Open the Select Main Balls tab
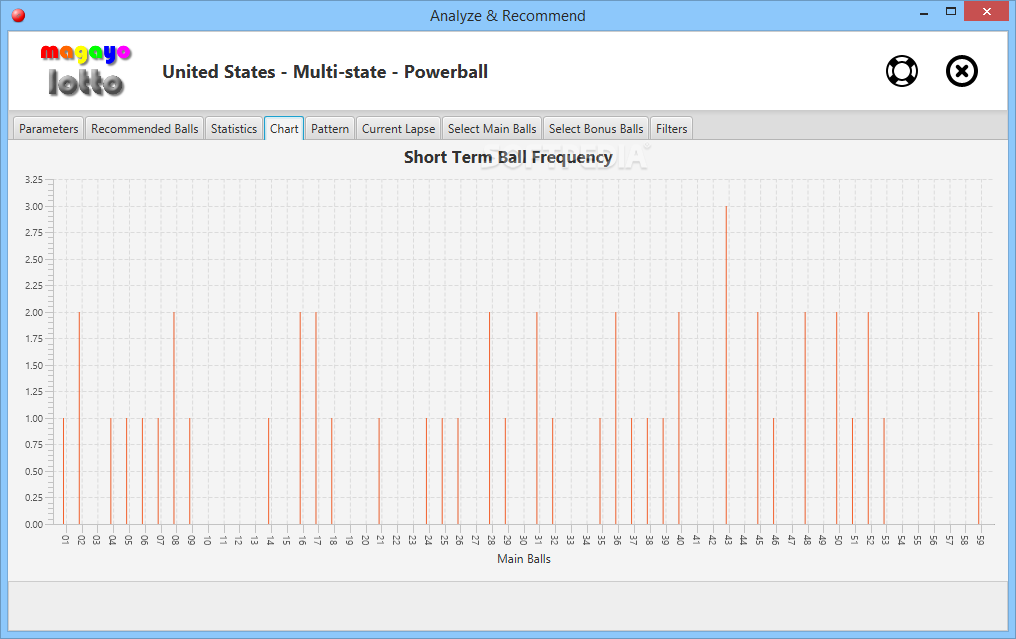This screenshot has height=639, width=1016. [x=492, y=128]
